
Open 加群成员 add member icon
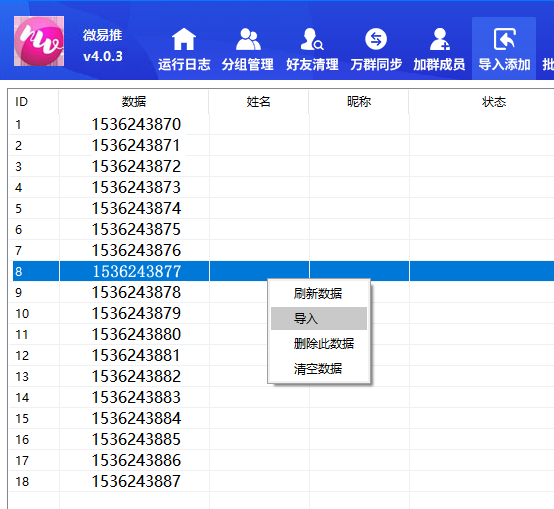tap(440, 39)
